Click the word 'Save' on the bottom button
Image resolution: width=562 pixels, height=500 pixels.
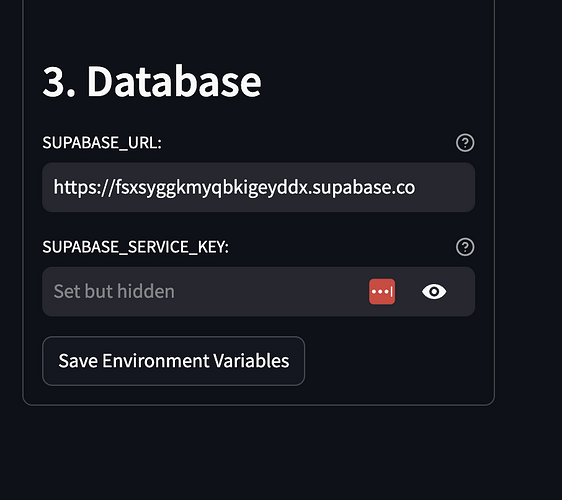coord(78,361)
